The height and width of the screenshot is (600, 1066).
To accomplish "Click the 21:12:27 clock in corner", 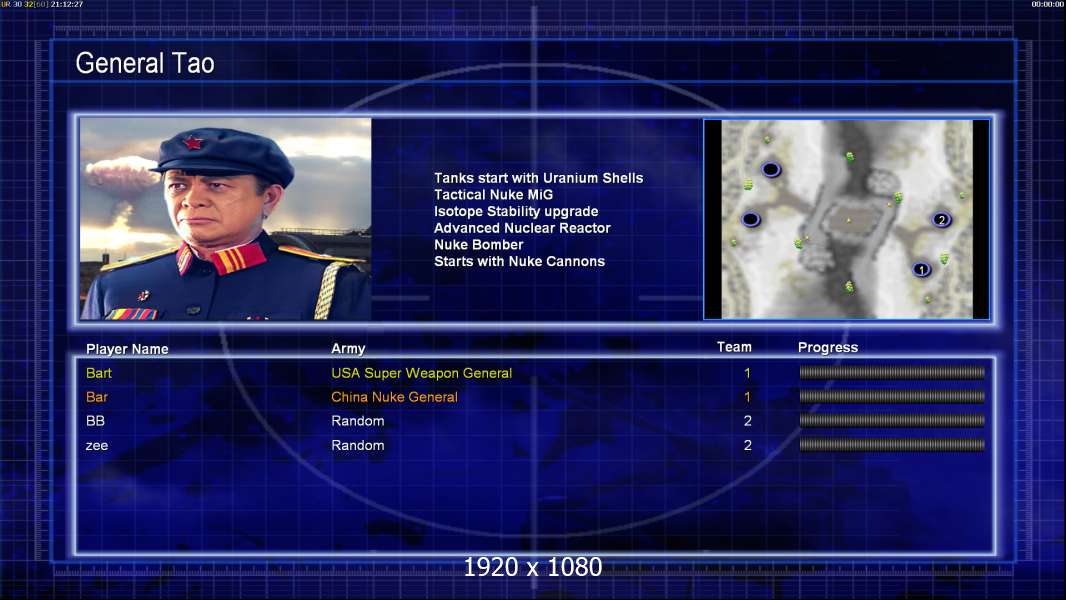I will [67, 4].
